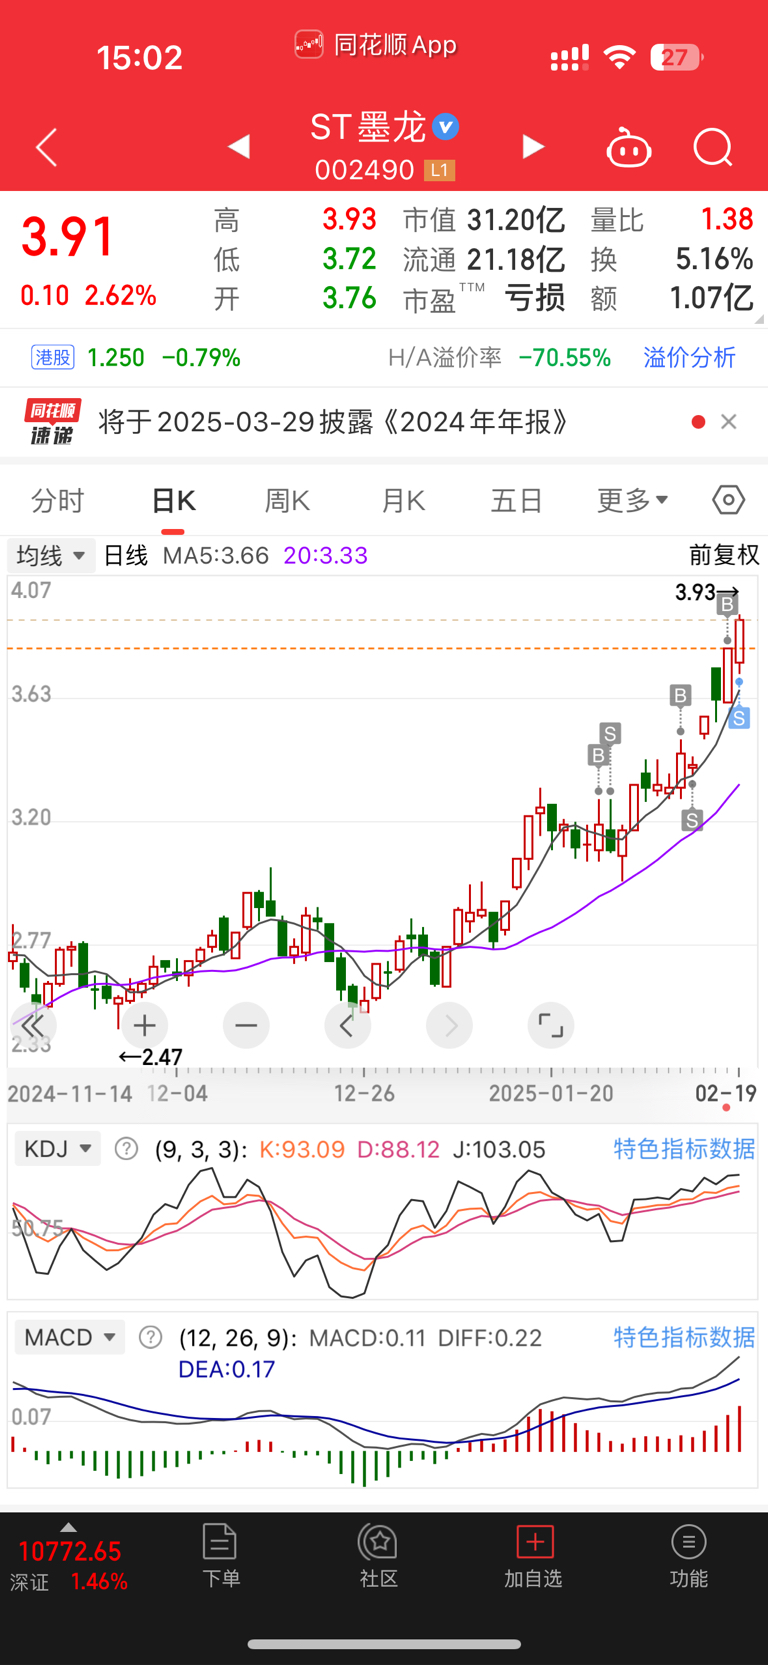The width and height of the screenshot is (769, 1665).
Task: Tap the 市盈 亏损 value
Action: click(535, 298)
